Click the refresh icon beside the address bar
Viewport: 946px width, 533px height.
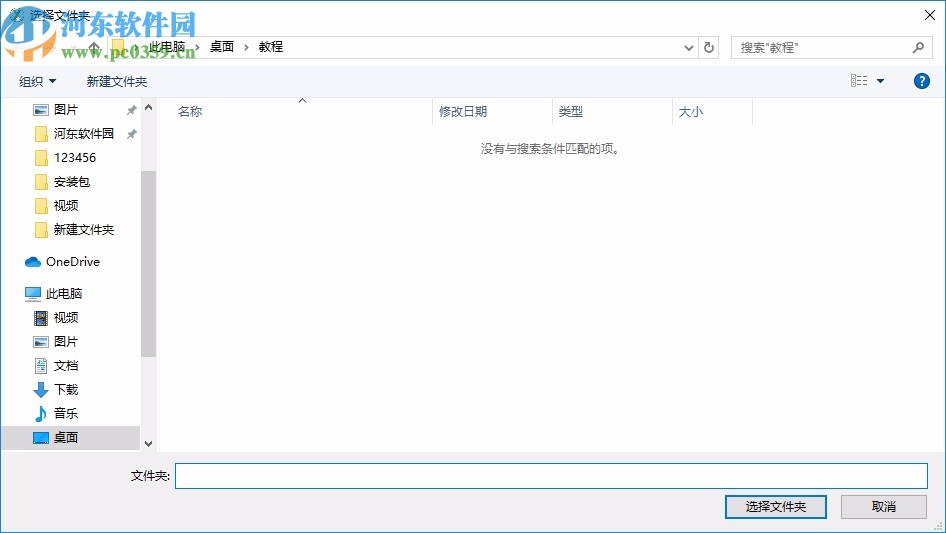point(709,47)
